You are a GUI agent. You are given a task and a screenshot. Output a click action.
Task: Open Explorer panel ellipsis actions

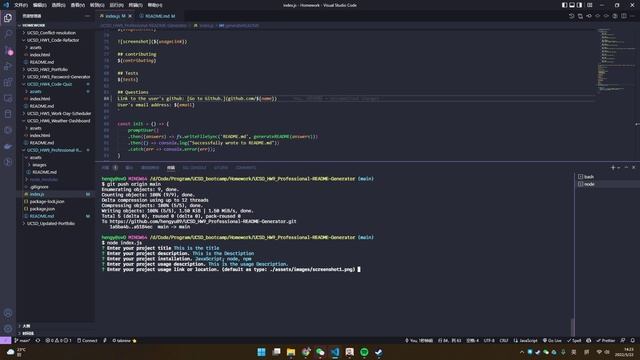[87, 16]
